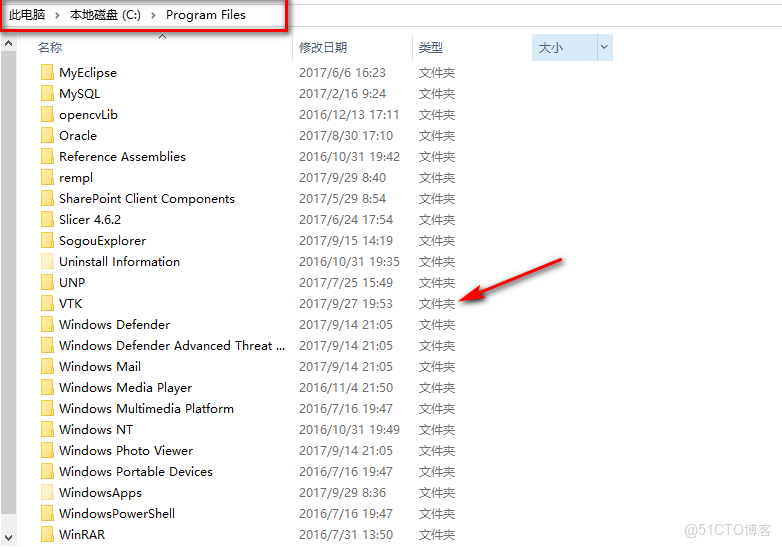Select the Windows Defender folder name

click(x=114, y=324)
